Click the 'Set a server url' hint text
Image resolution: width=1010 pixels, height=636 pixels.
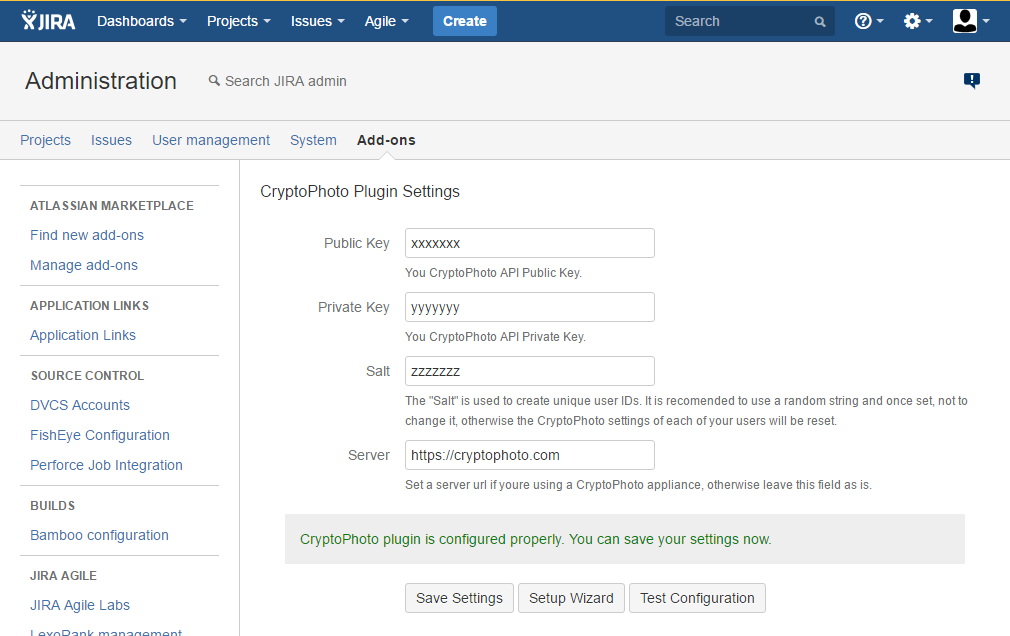point(638,485)
